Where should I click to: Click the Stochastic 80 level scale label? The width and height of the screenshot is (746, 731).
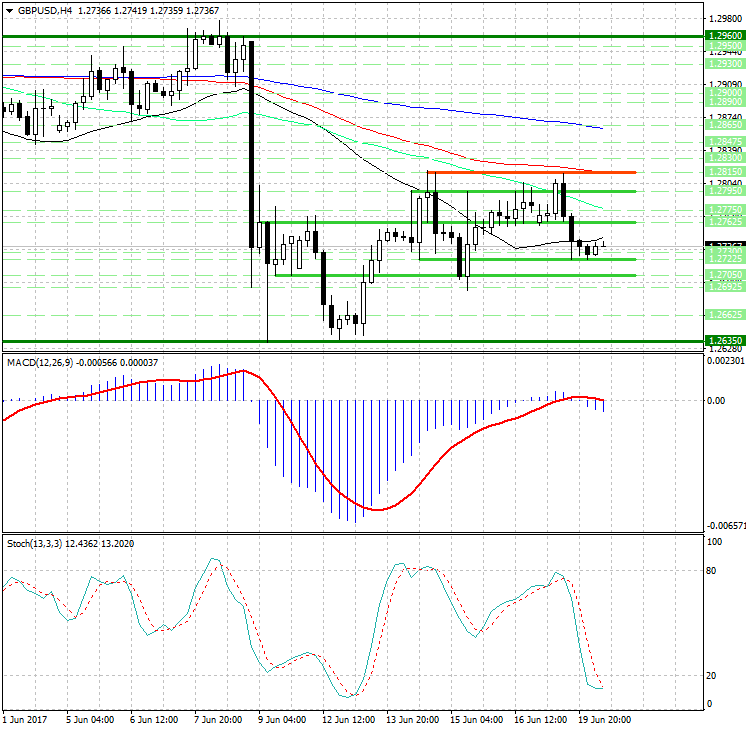[x=714, y=571]
